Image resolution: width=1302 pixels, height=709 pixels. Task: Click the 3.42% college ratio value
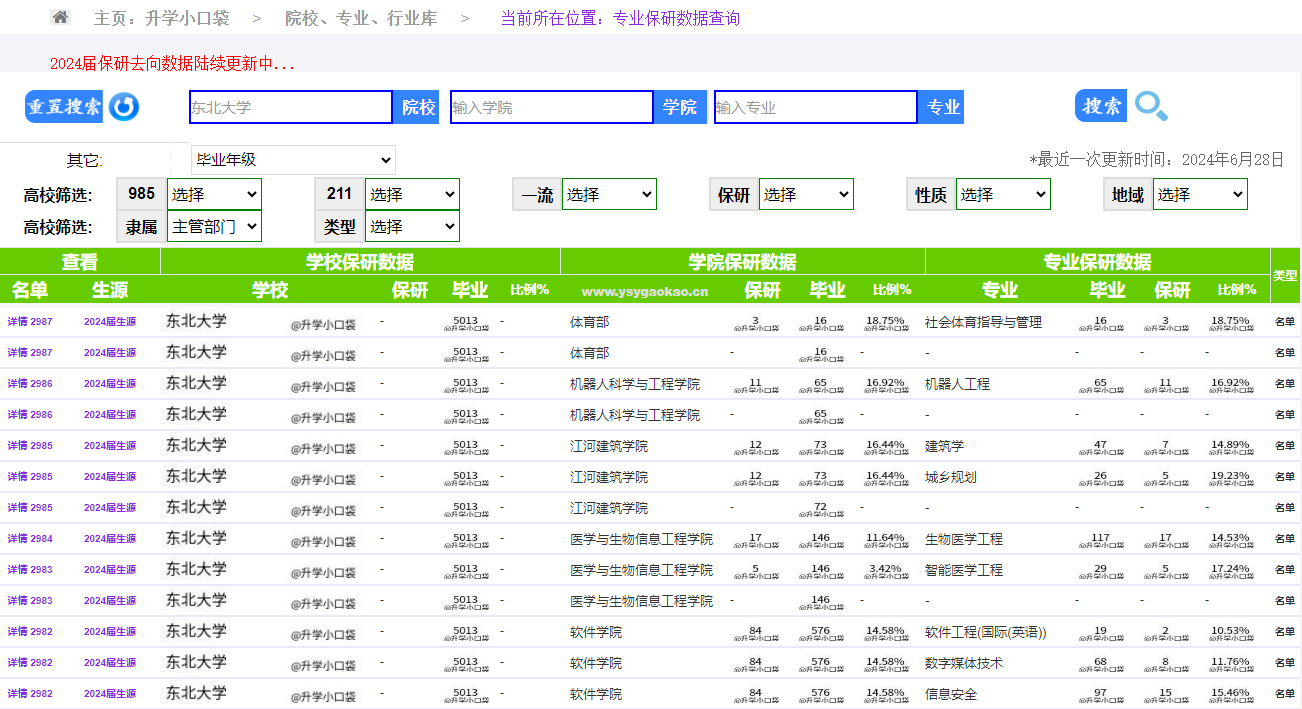coord(886,569)
